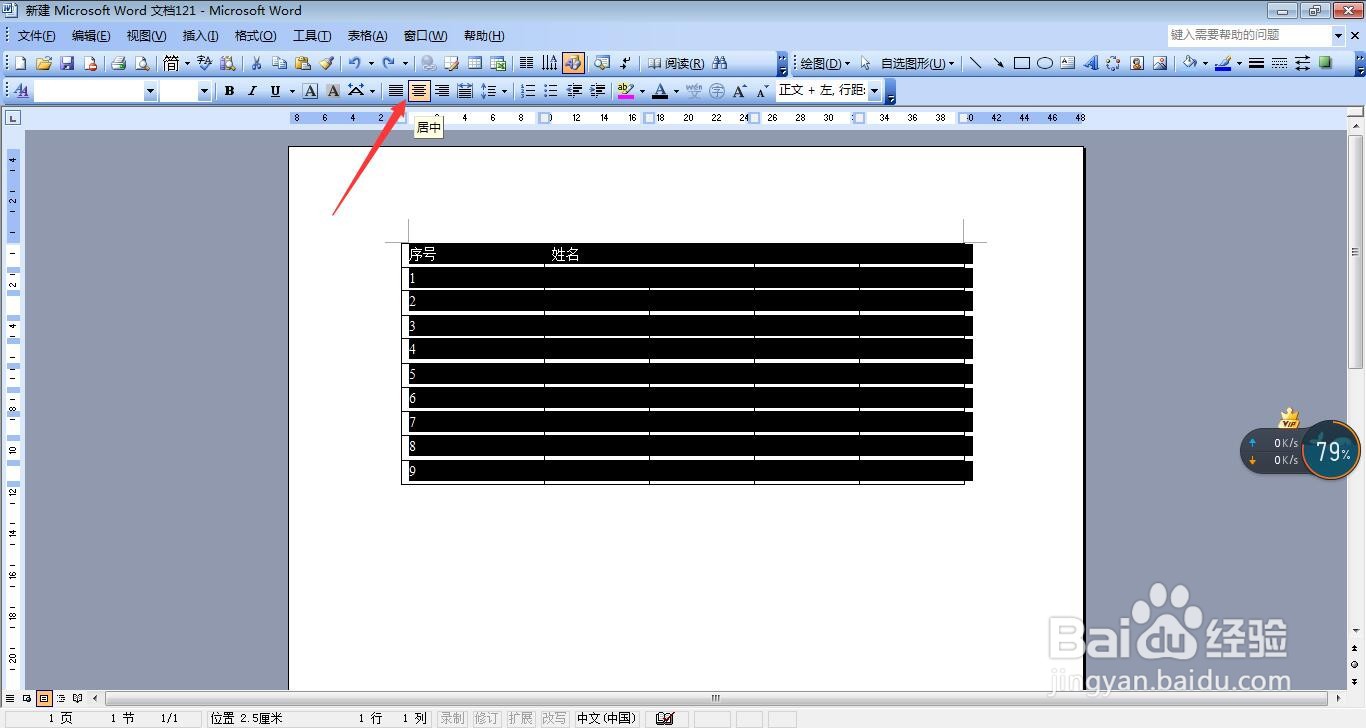Screen dimensions: 1366x728
Task: Click the 录制 macro record indicator
Action: pyautogui.click(x=452, y=718)
